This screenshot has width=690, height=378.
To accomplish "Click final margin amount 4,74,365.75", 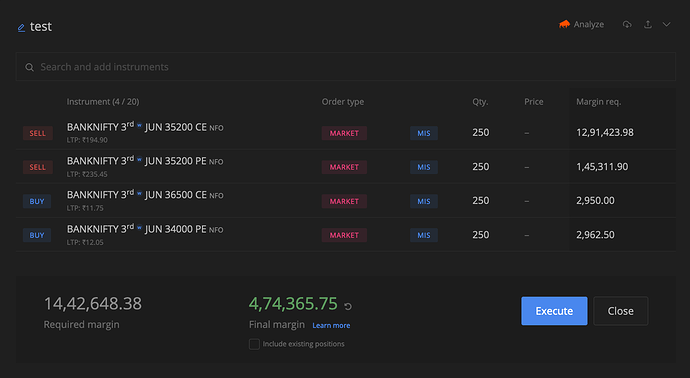I will coord(293,304).
